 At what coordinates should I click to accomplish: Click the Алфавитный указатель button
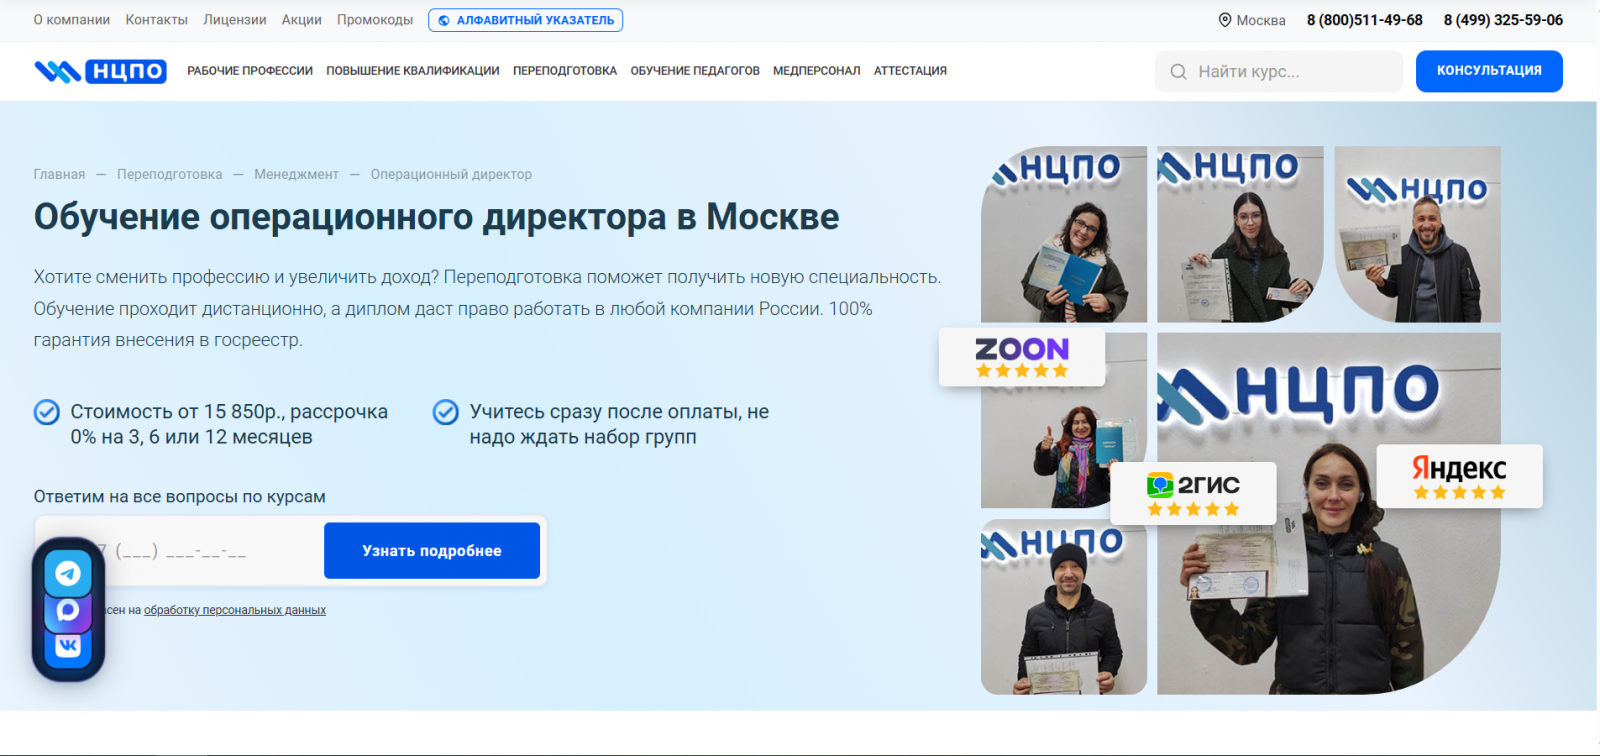point(526,20)
